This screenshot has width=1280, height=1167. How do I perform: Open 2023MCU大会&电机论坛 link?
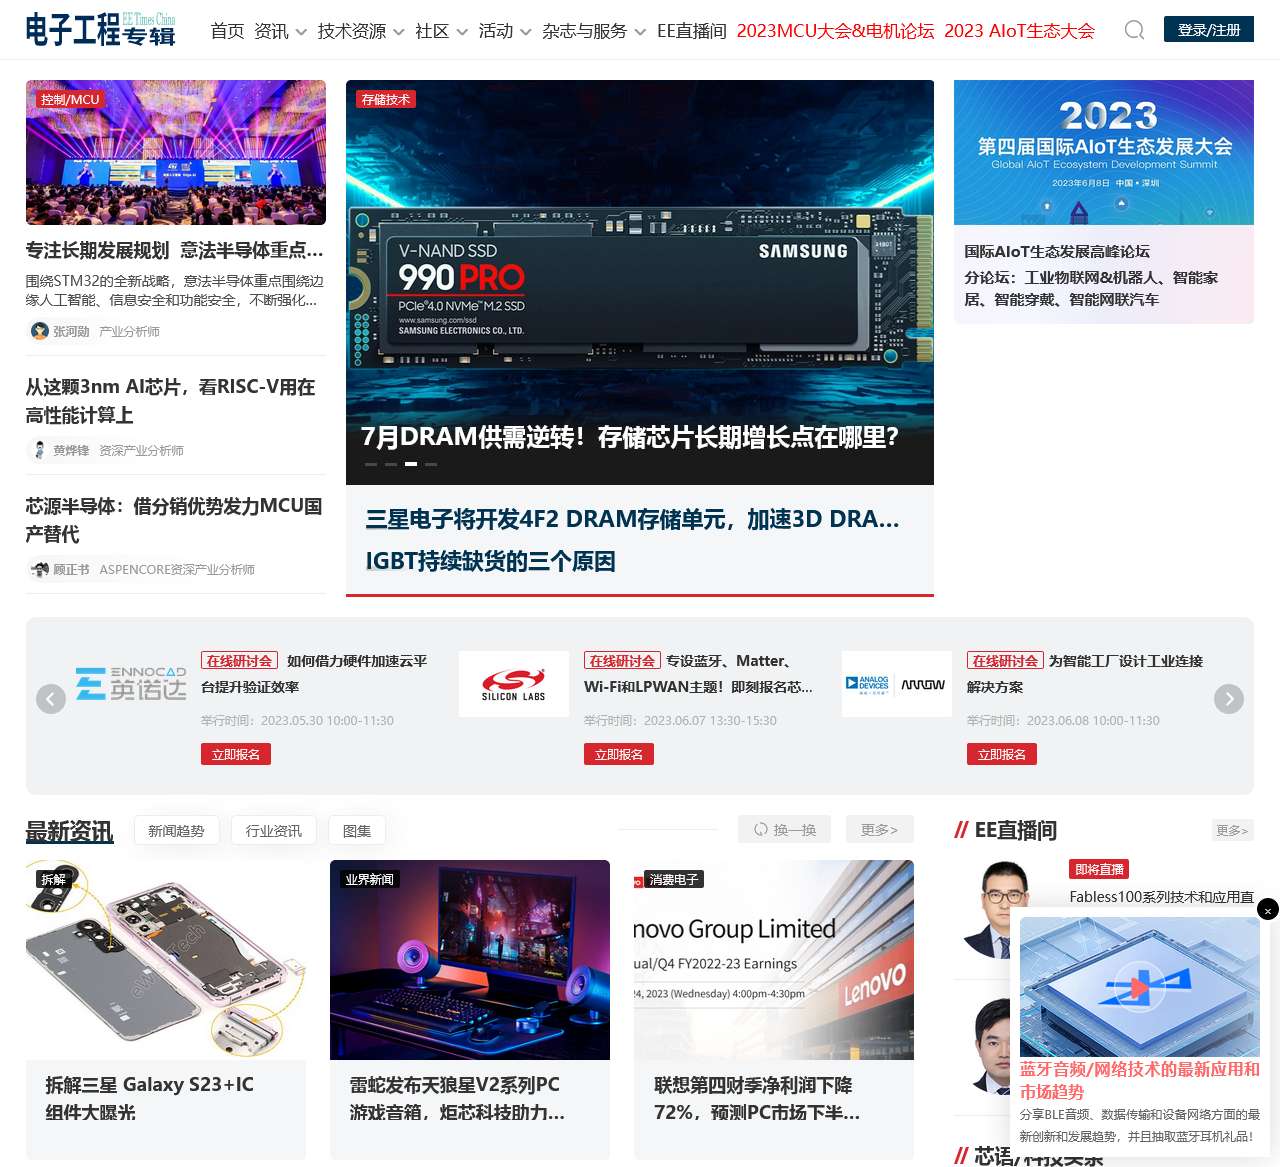pyautogui.click(x=835, y=31)
